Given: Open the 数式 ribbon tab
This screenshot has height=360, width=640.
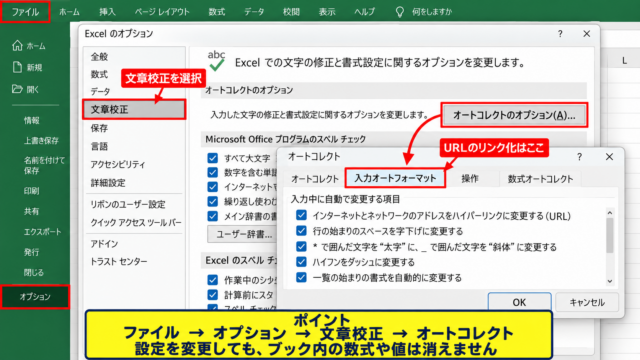Looking at the screenshot, I should click(x=216, y=12).
